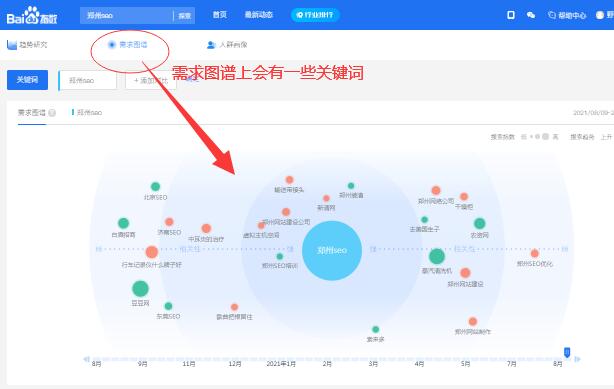This screenshot has height=389, width=614.
Task: Select the large green bubble at lower left
Action: (140, 289)
